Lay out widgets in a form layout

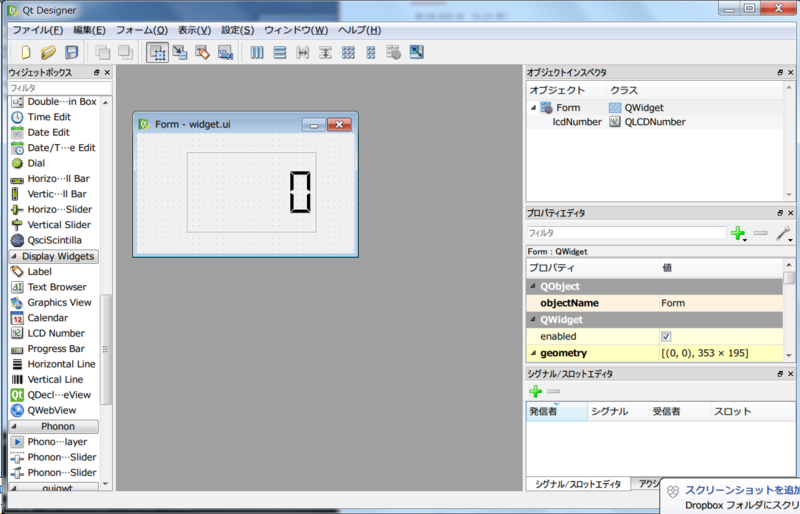371,52
